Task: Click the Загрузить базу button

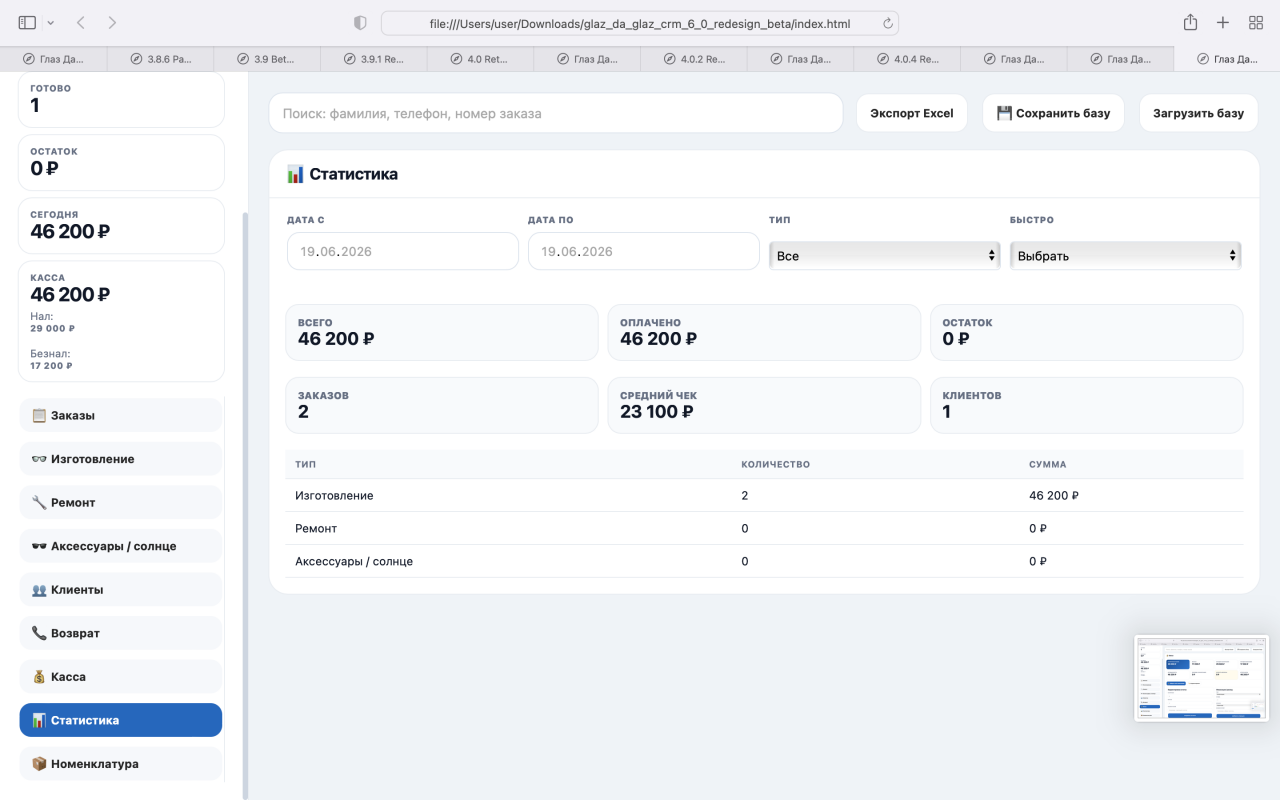Action: click(x=1198, y=113)
